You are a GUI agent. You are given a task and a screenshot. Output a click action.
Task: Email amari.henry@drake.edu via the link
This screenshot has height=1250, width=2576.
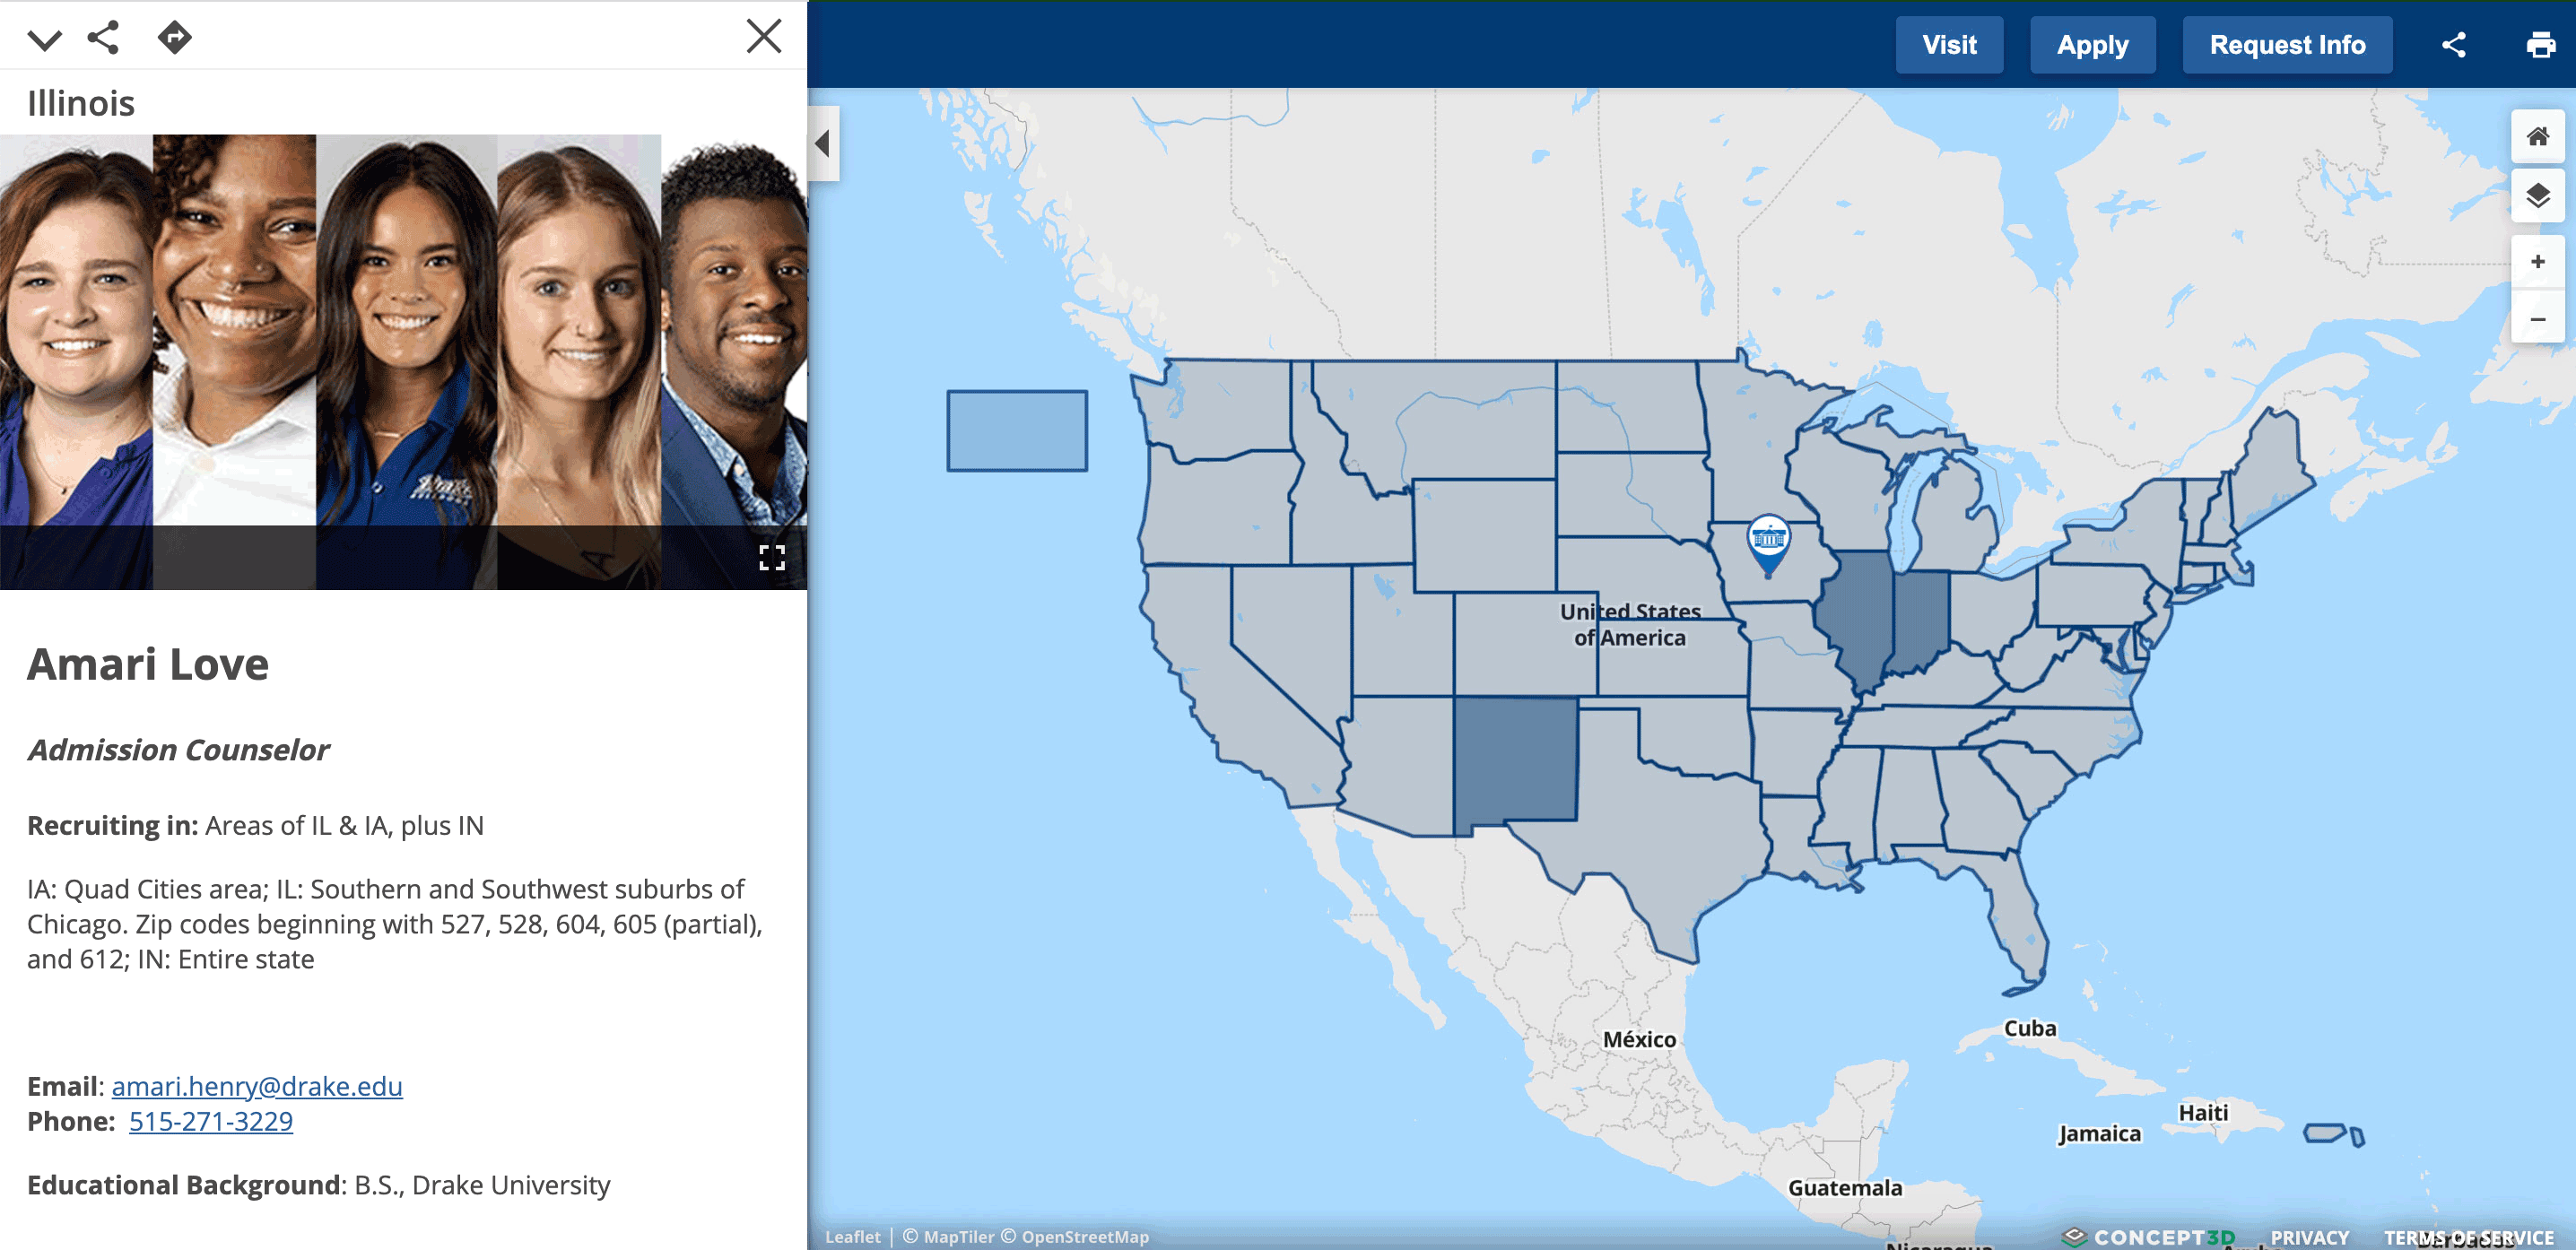[257, 1086]
